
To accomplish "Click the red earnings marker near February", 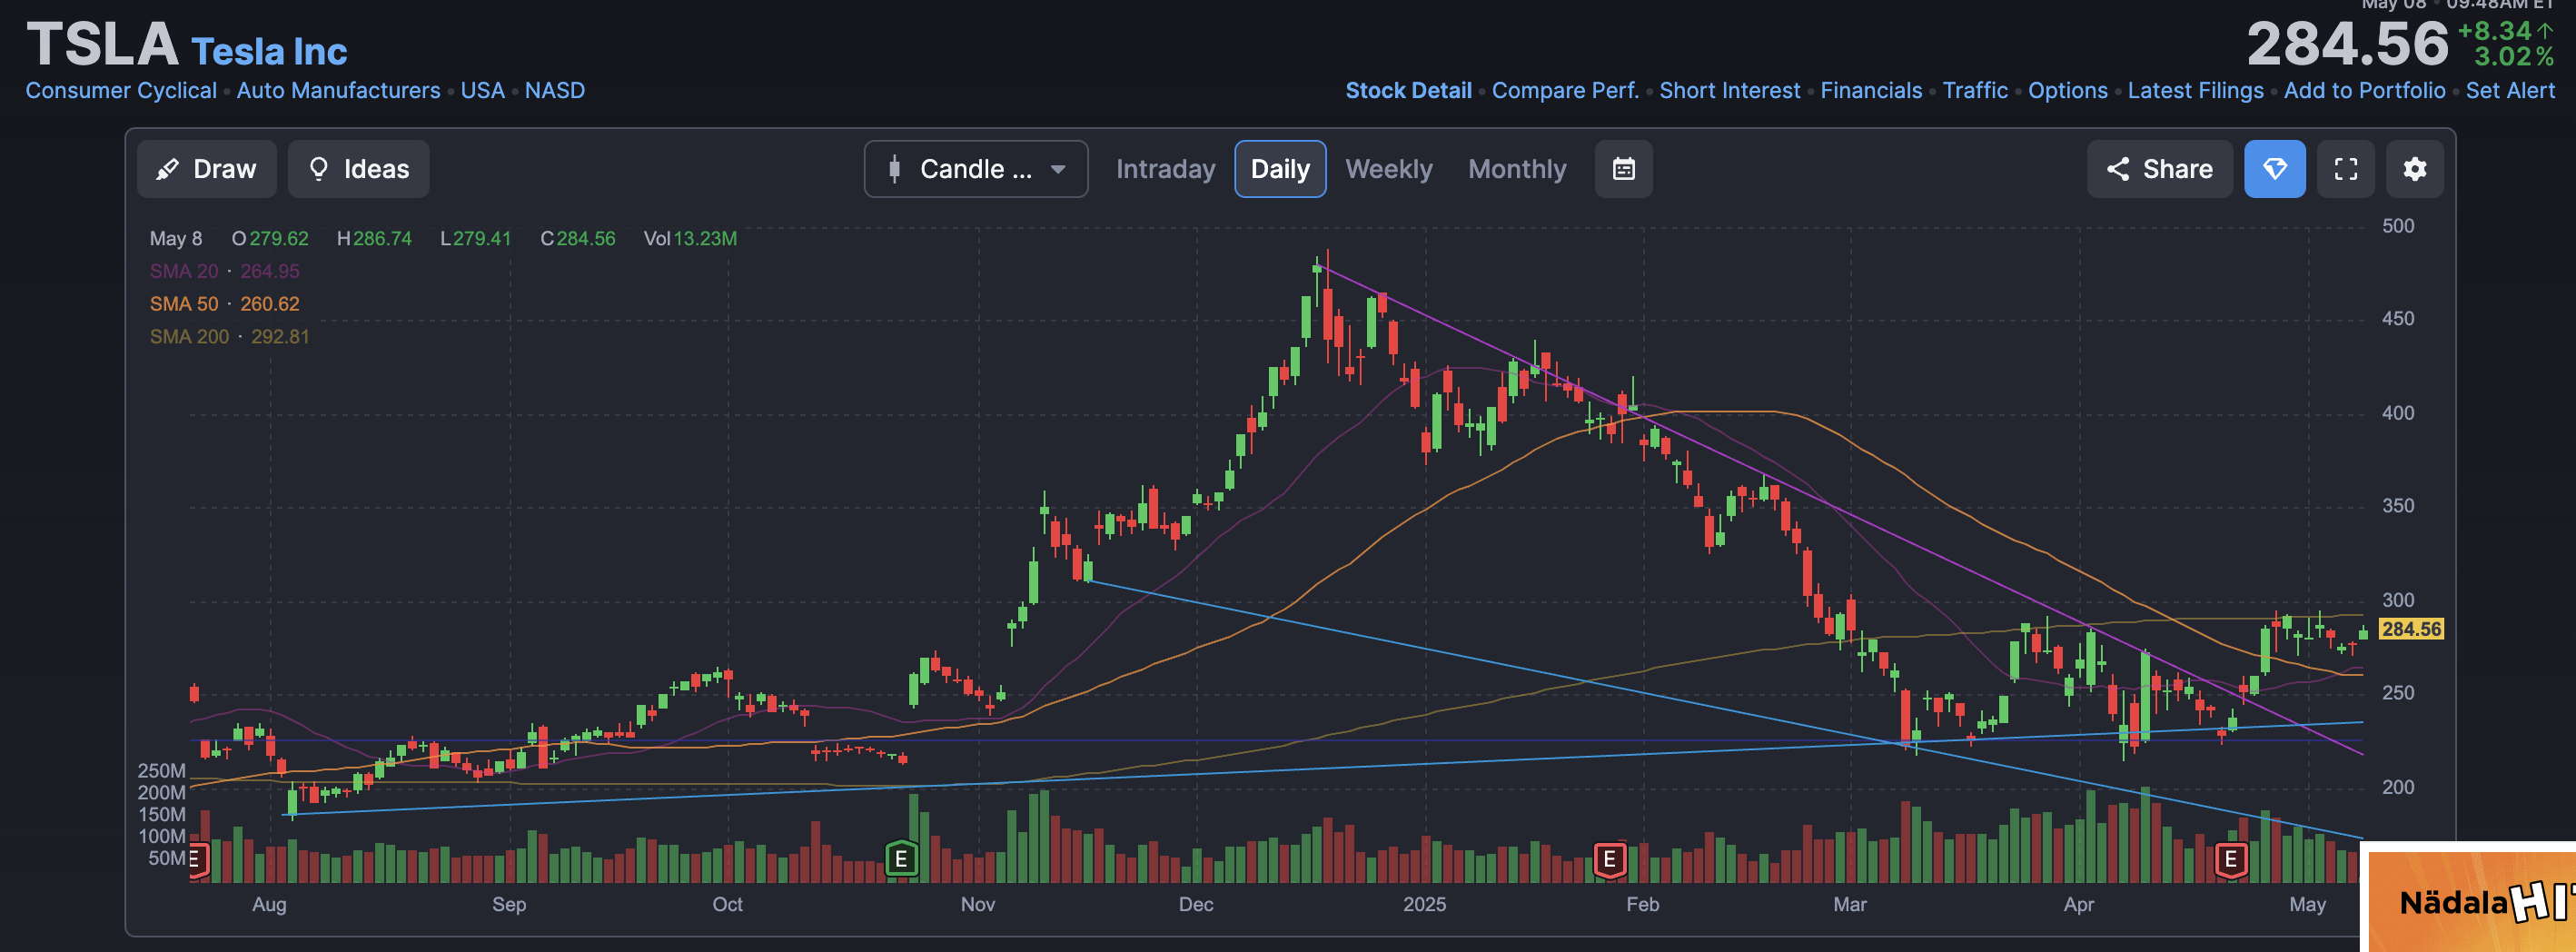I will (1609, 858).
